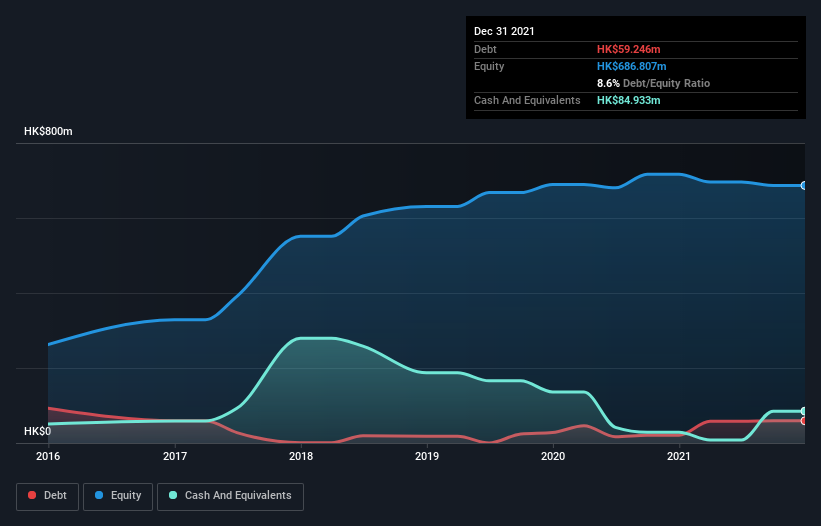
Task: Click the HK$84.933m cash value
Action: point(628,100)
